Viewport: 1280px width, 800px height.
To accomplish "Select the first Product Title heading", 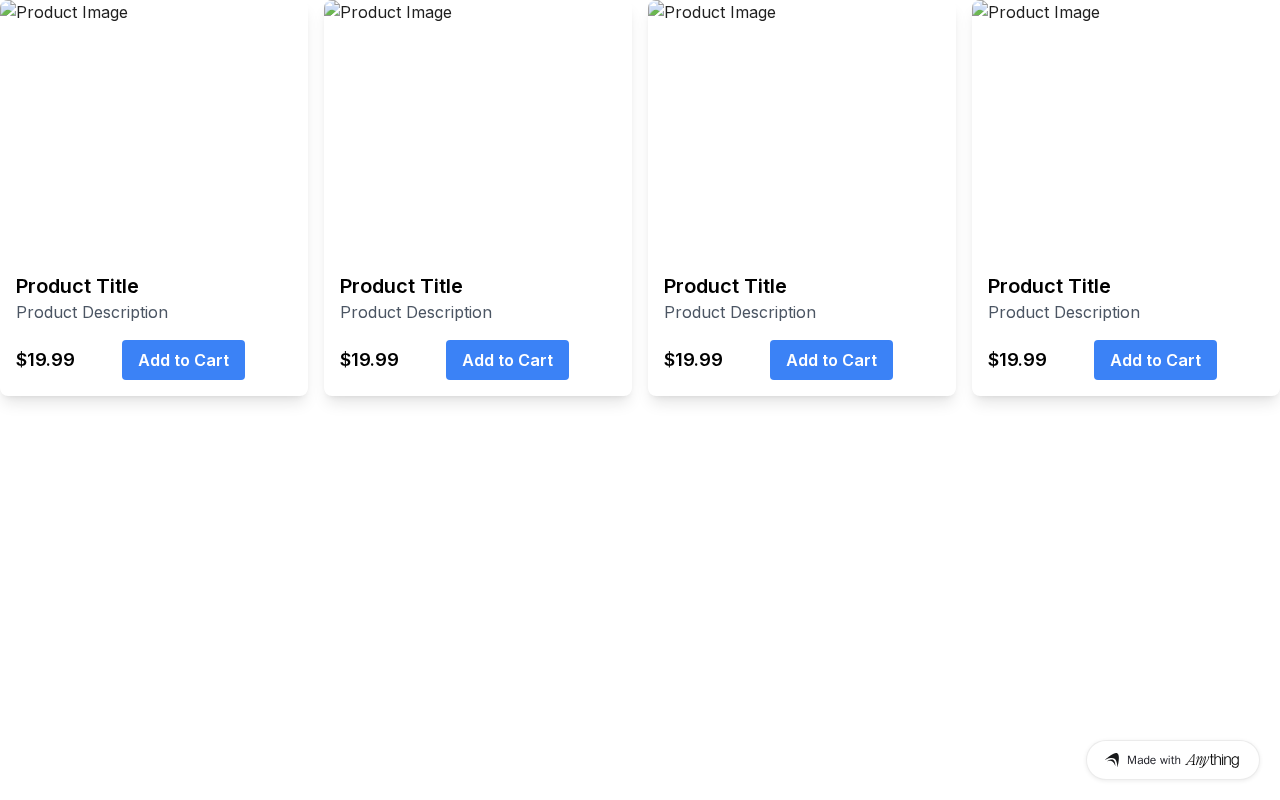I will point(77,286).
